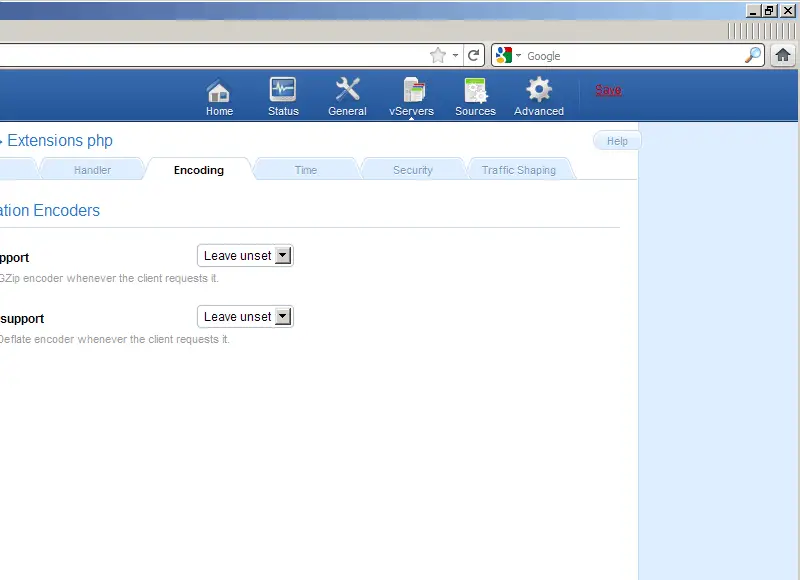Open the Traffic Shaping tab
The image size is (800, 580).
point(518,170)
